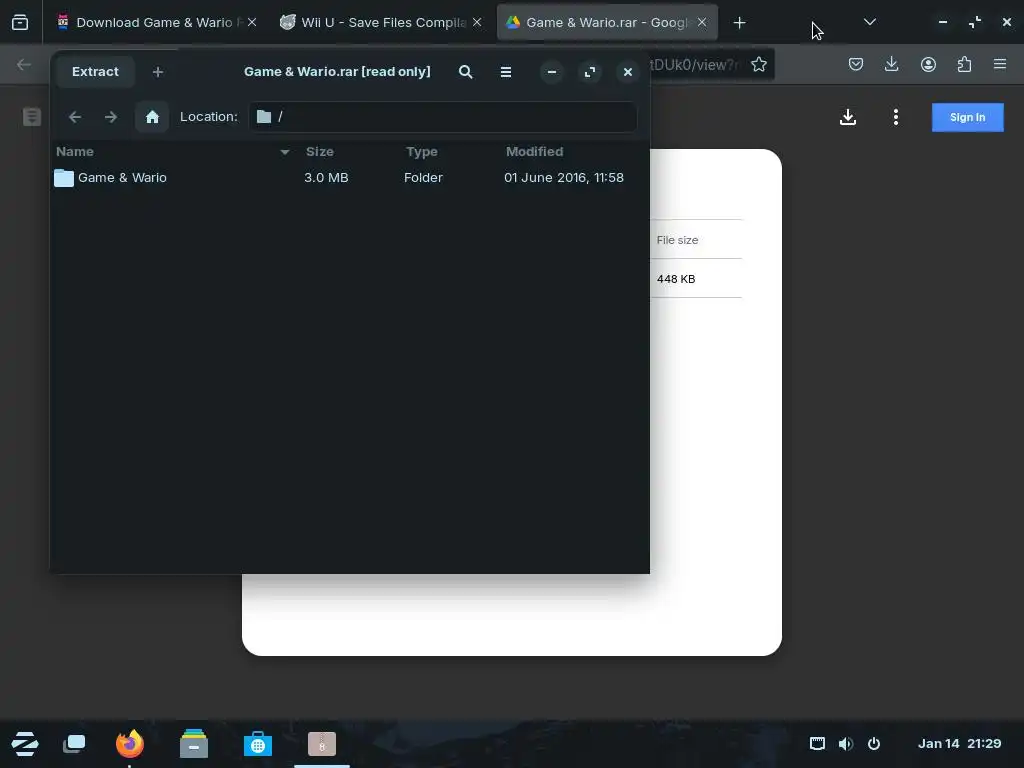Click the Location path field

pos(442,117)
